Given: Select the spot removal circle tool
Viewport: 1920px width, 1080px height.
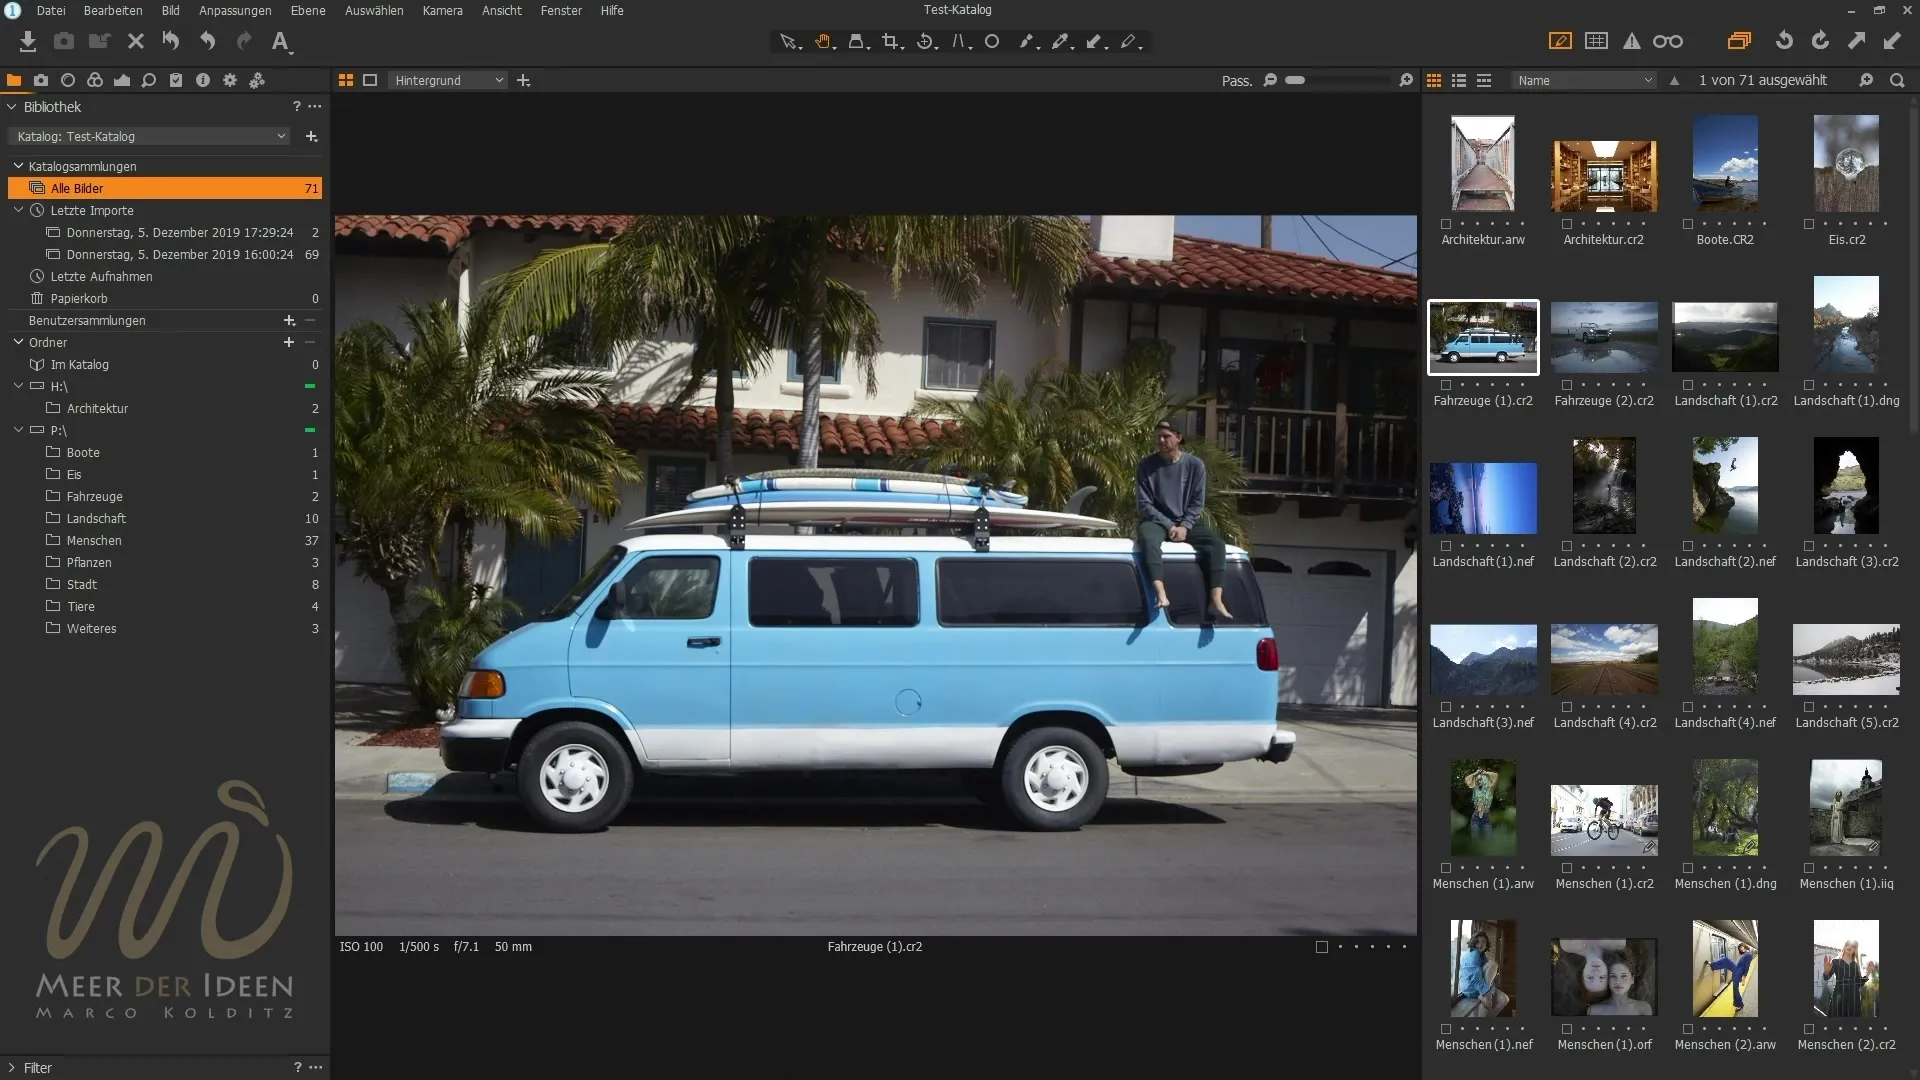Looking at the screenshot, I should [x=992, y=42].
